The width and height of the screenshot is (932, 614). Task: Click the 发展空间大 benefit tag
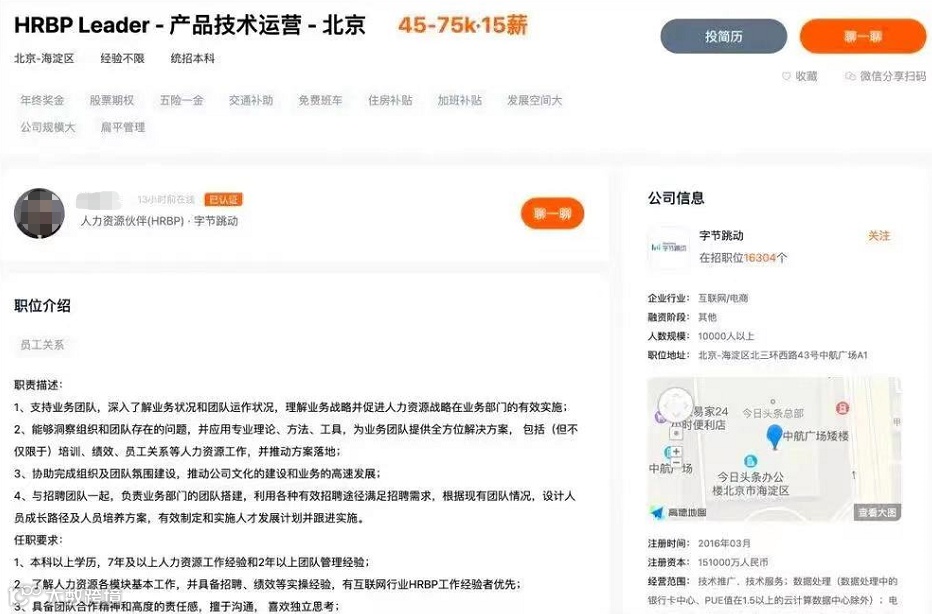(x=534, y=100)
